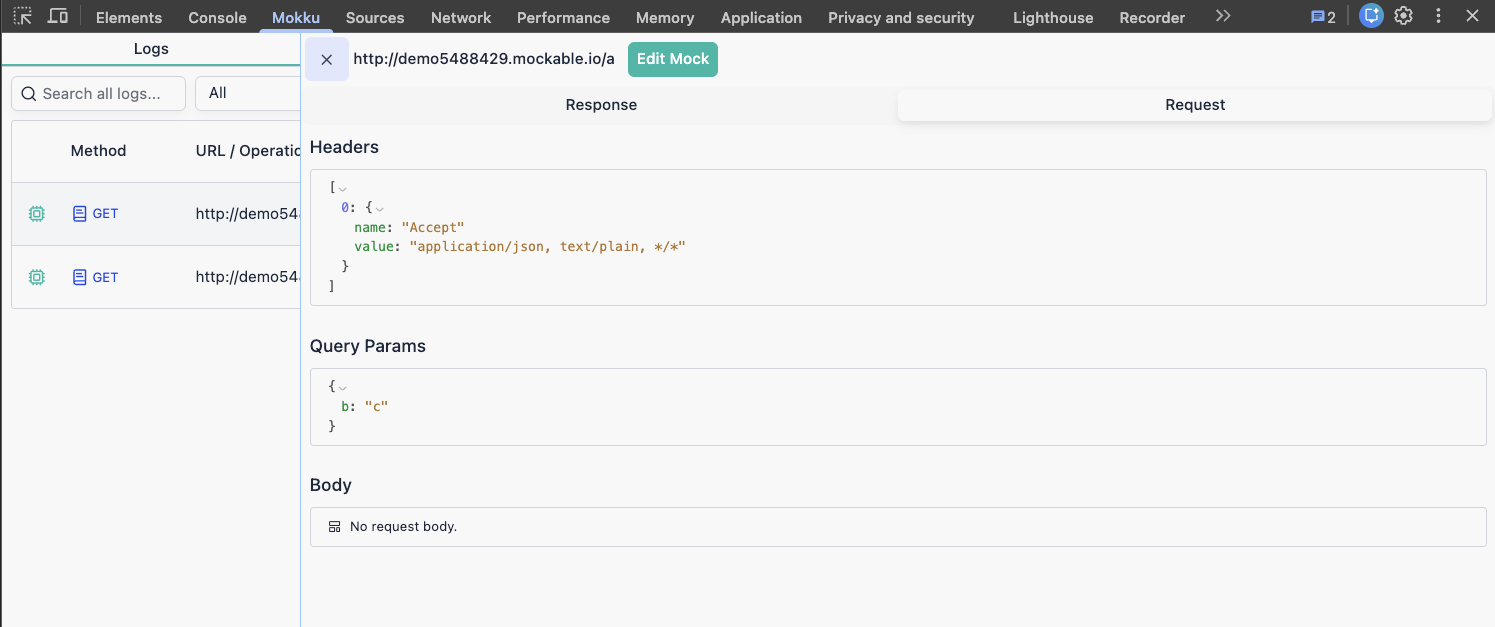
Task: Open the console messages counter showing 2
Action: click(1323, 17)
